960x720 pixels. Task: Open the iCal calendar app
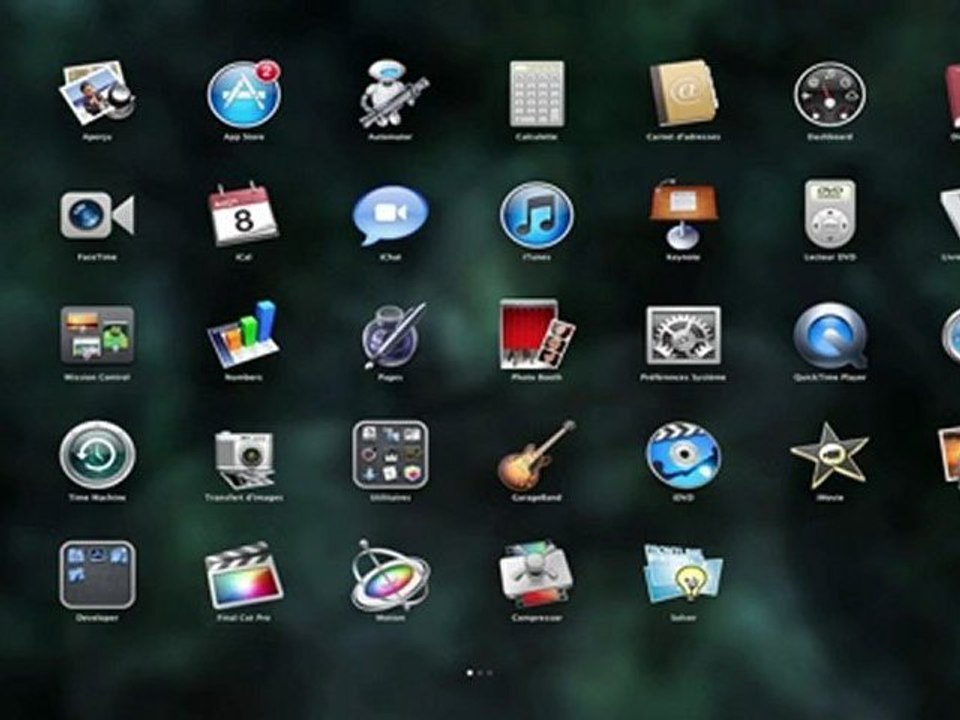point(244,214)
